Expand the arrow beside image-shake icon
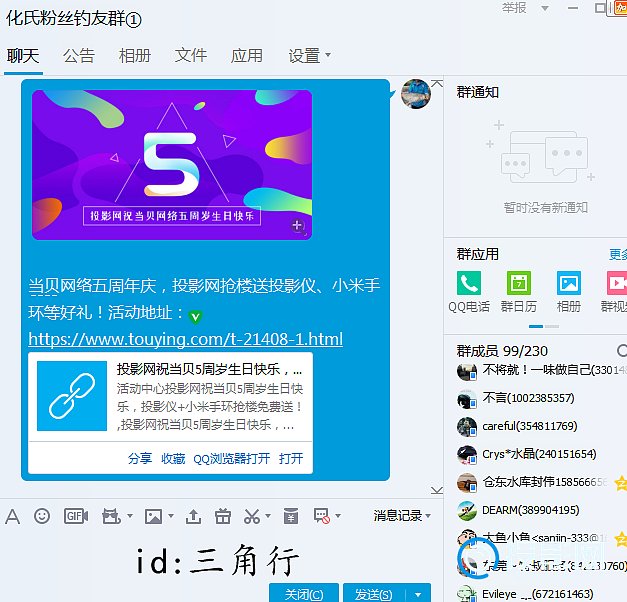627x602 pixels. click(130, 516)
